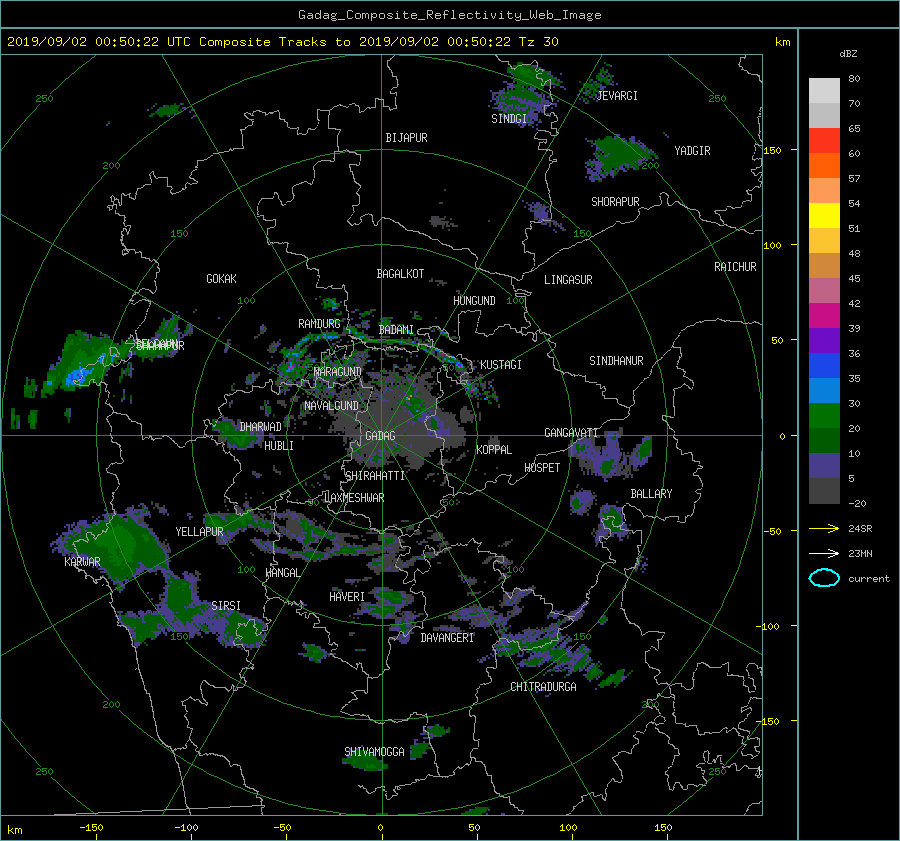The width and height of the screenshot is (900, 841).
Task: Click the SIRSI city label
Action: pyautogui.click(x=226, y=606)
